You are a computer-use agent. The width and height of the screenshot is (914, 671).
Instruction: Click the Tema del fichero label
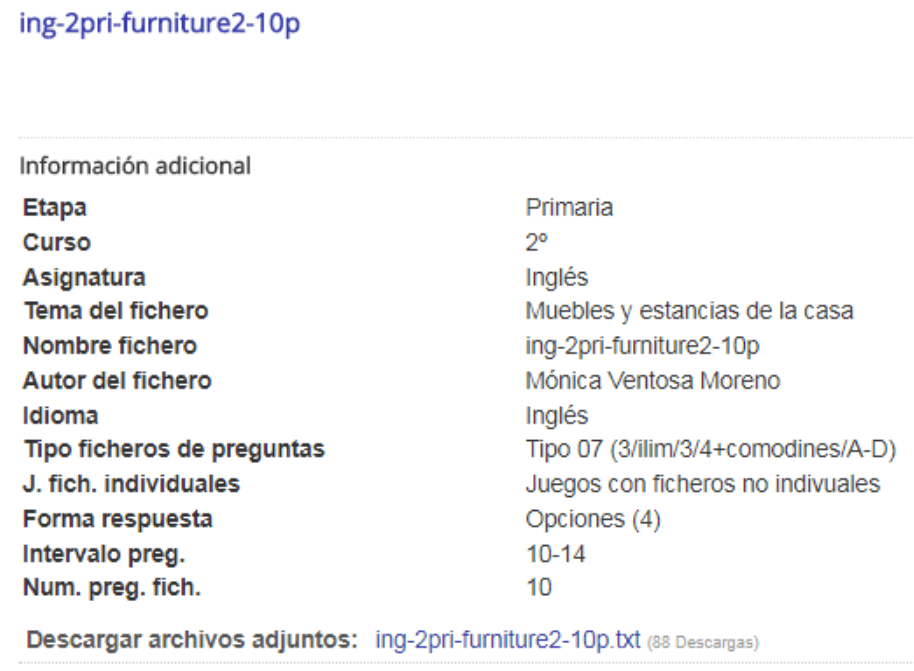[x=115, y=311]
